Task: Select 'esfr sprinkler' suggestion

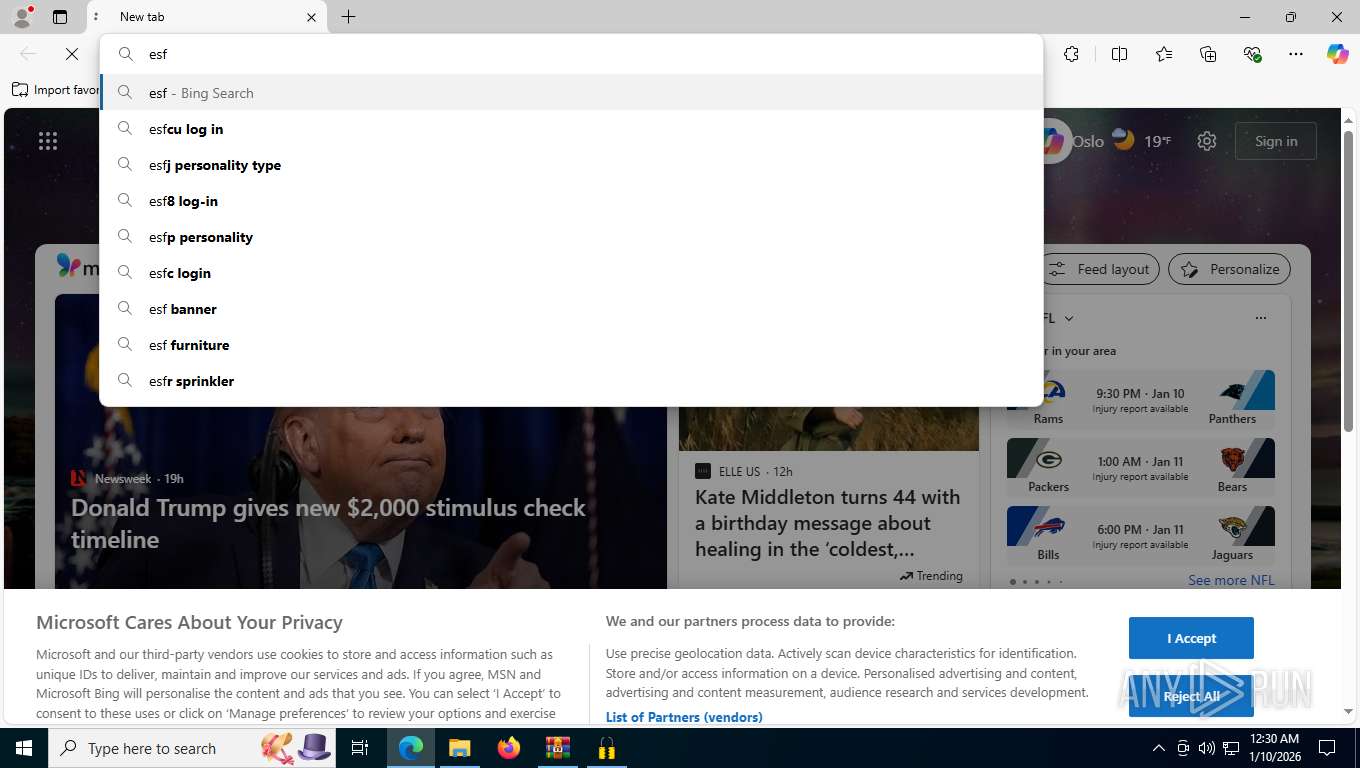Action: tap(571, 381)
